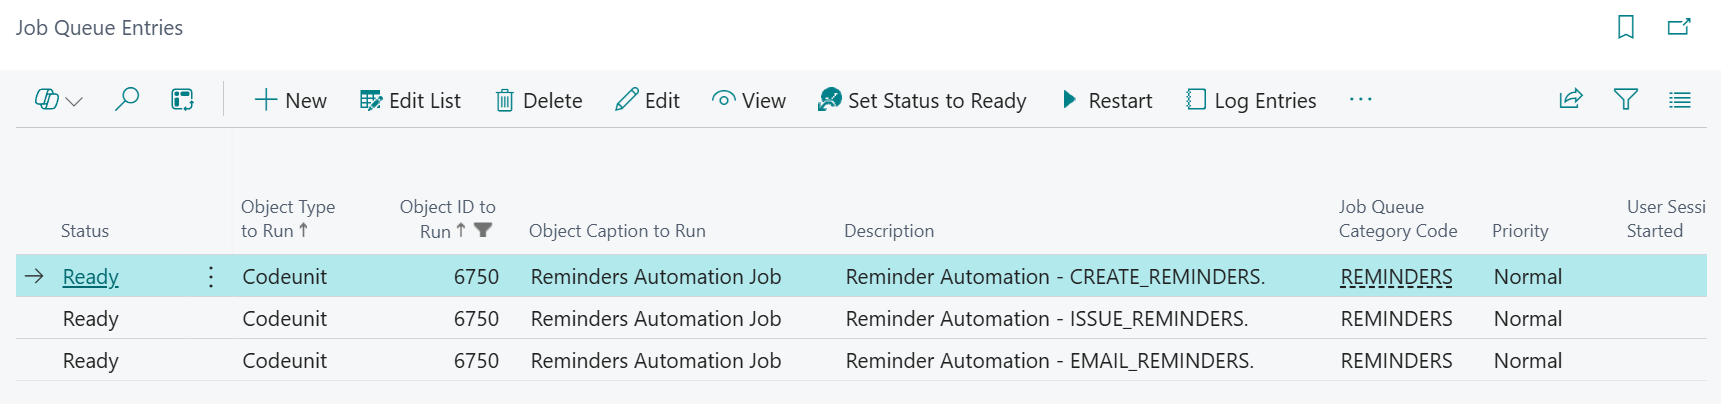The width and height of the screenshot is (1721, 404).
Task: Click the row selector arrow for CREATE_REMINDERS
Action: click(34, 276)
